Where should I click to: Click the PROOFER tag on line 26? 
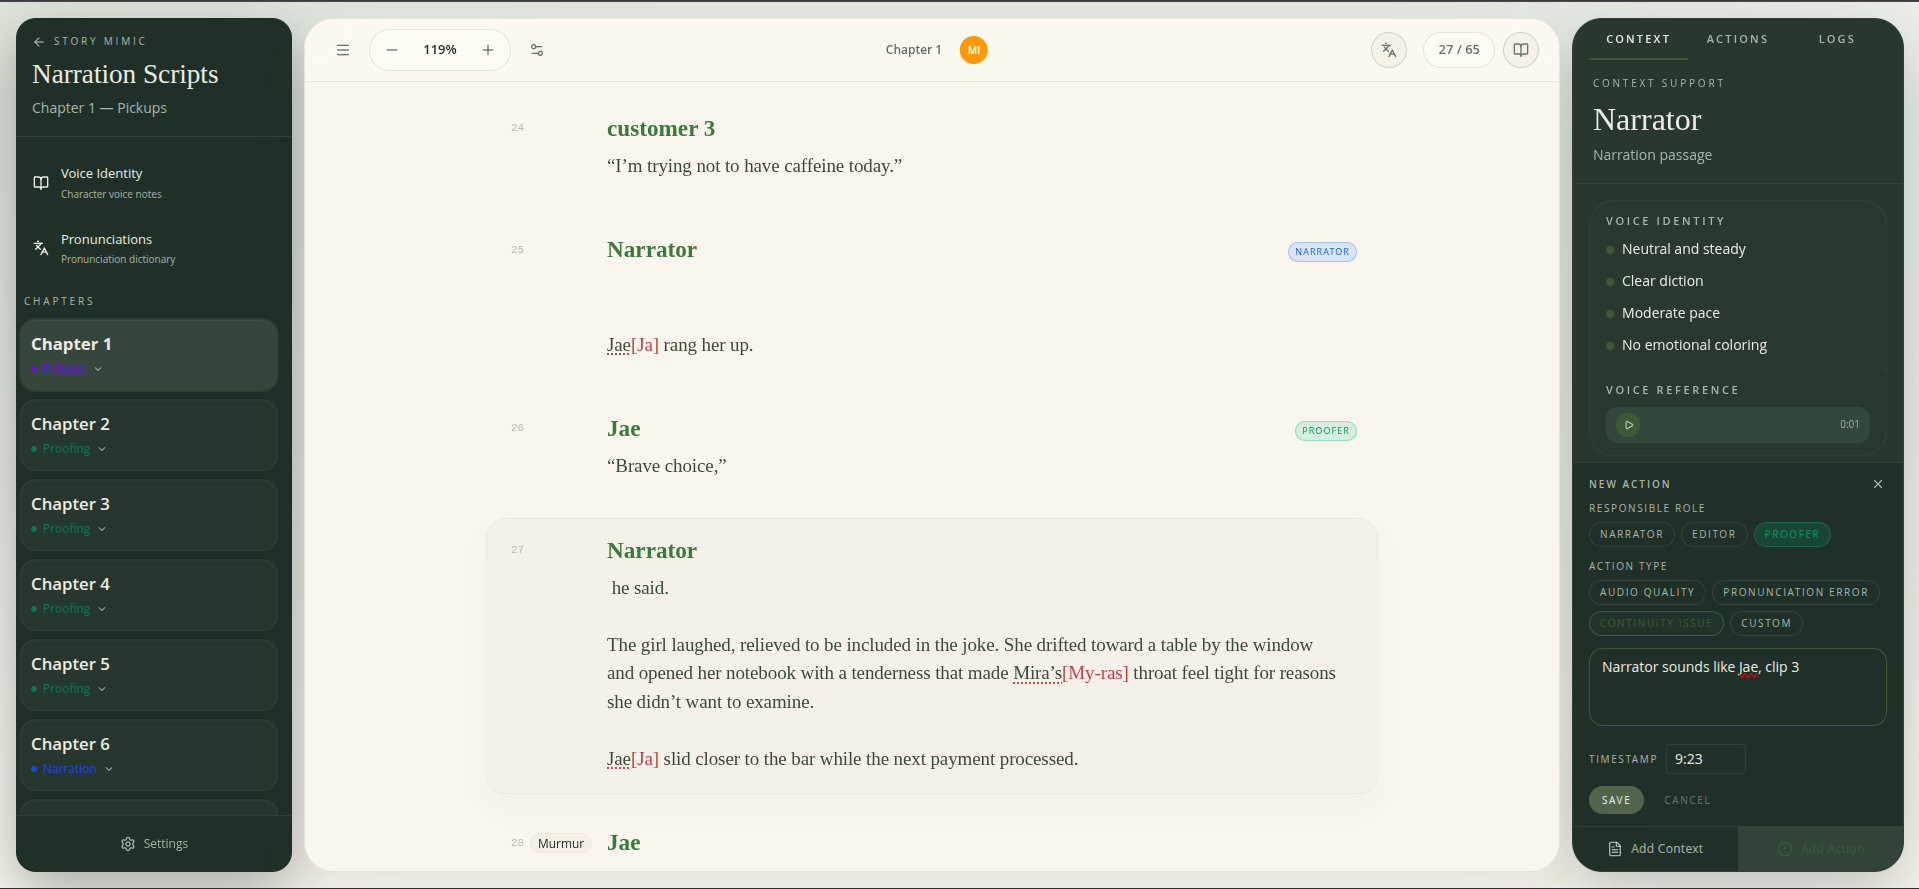pyautogui.click(x=1326, y=431)
